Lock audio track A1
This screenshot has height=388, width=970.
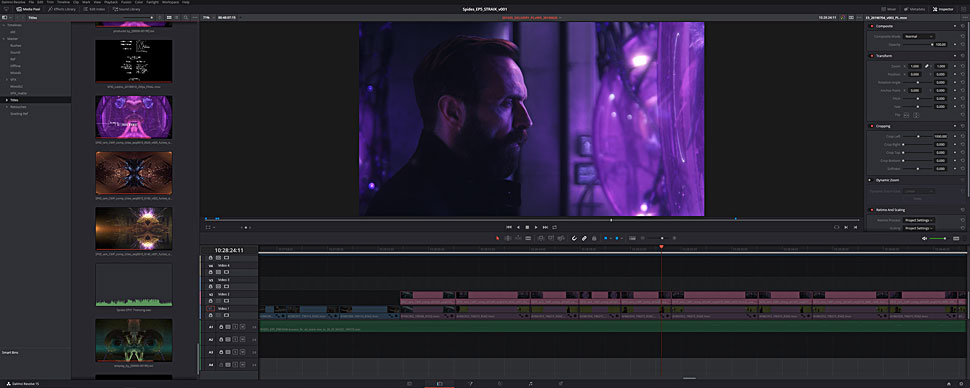tap(221, 327)
